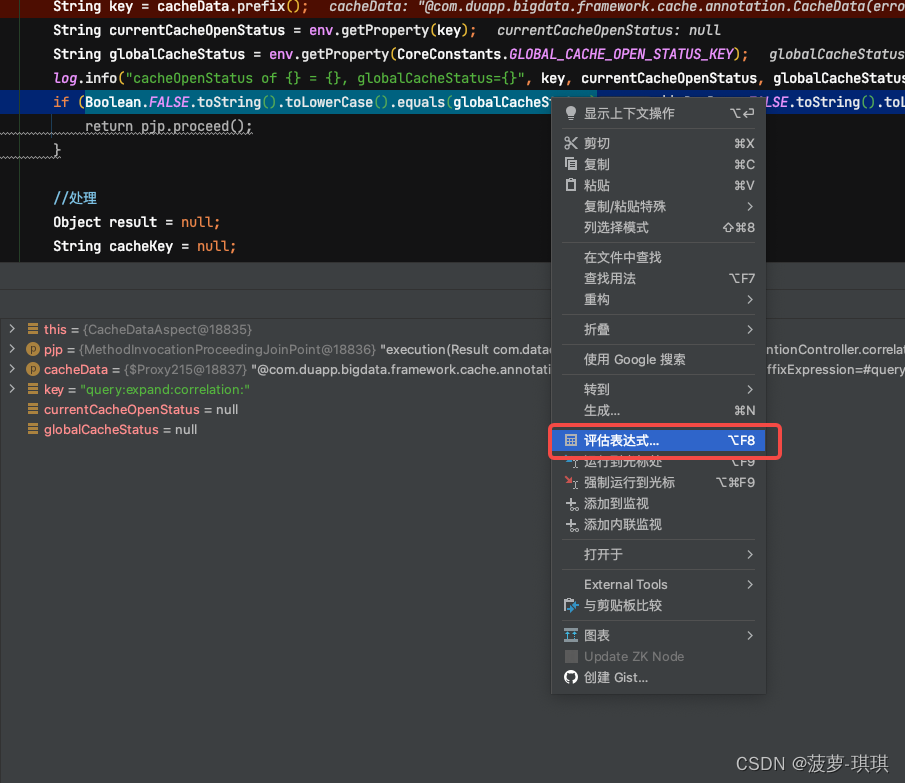Select 与剪贴板比较 menu item

pos(659,605)
